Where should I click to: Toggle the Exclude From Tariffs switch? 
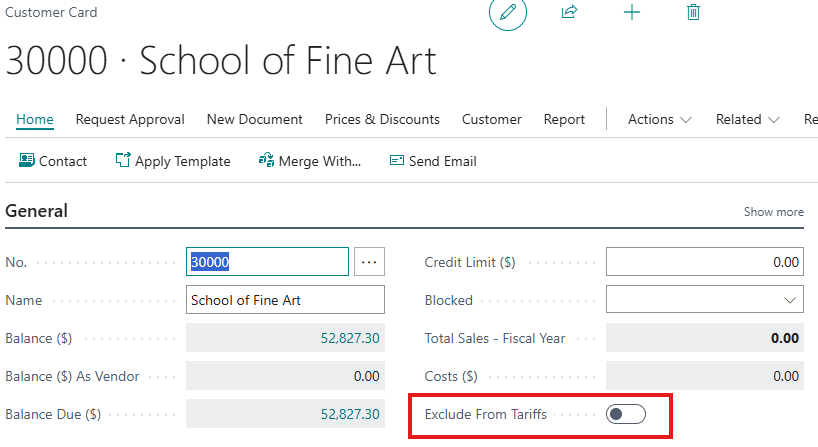[626, 414]
